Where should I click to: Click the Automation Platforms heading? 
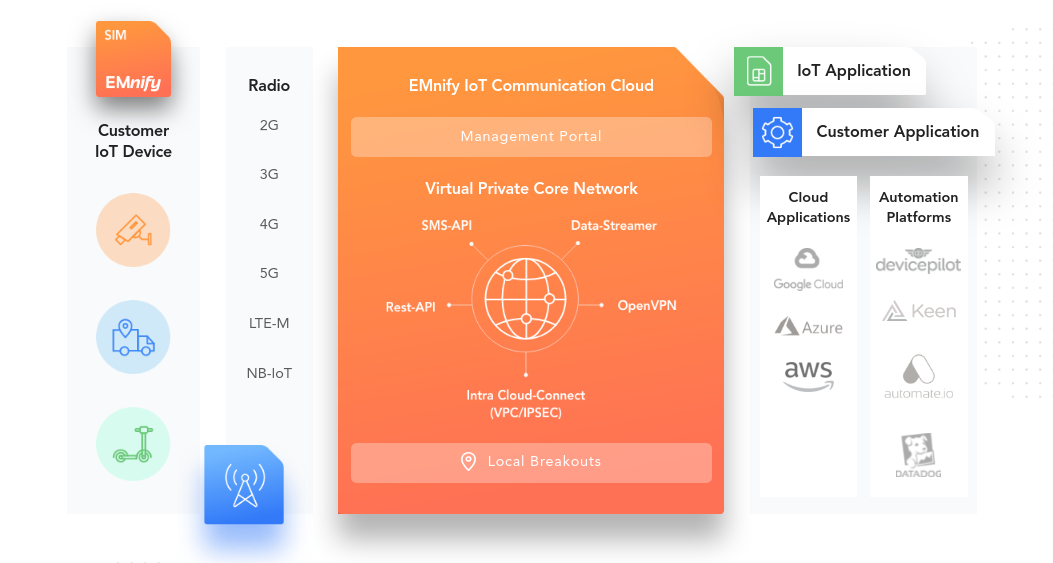919,207
